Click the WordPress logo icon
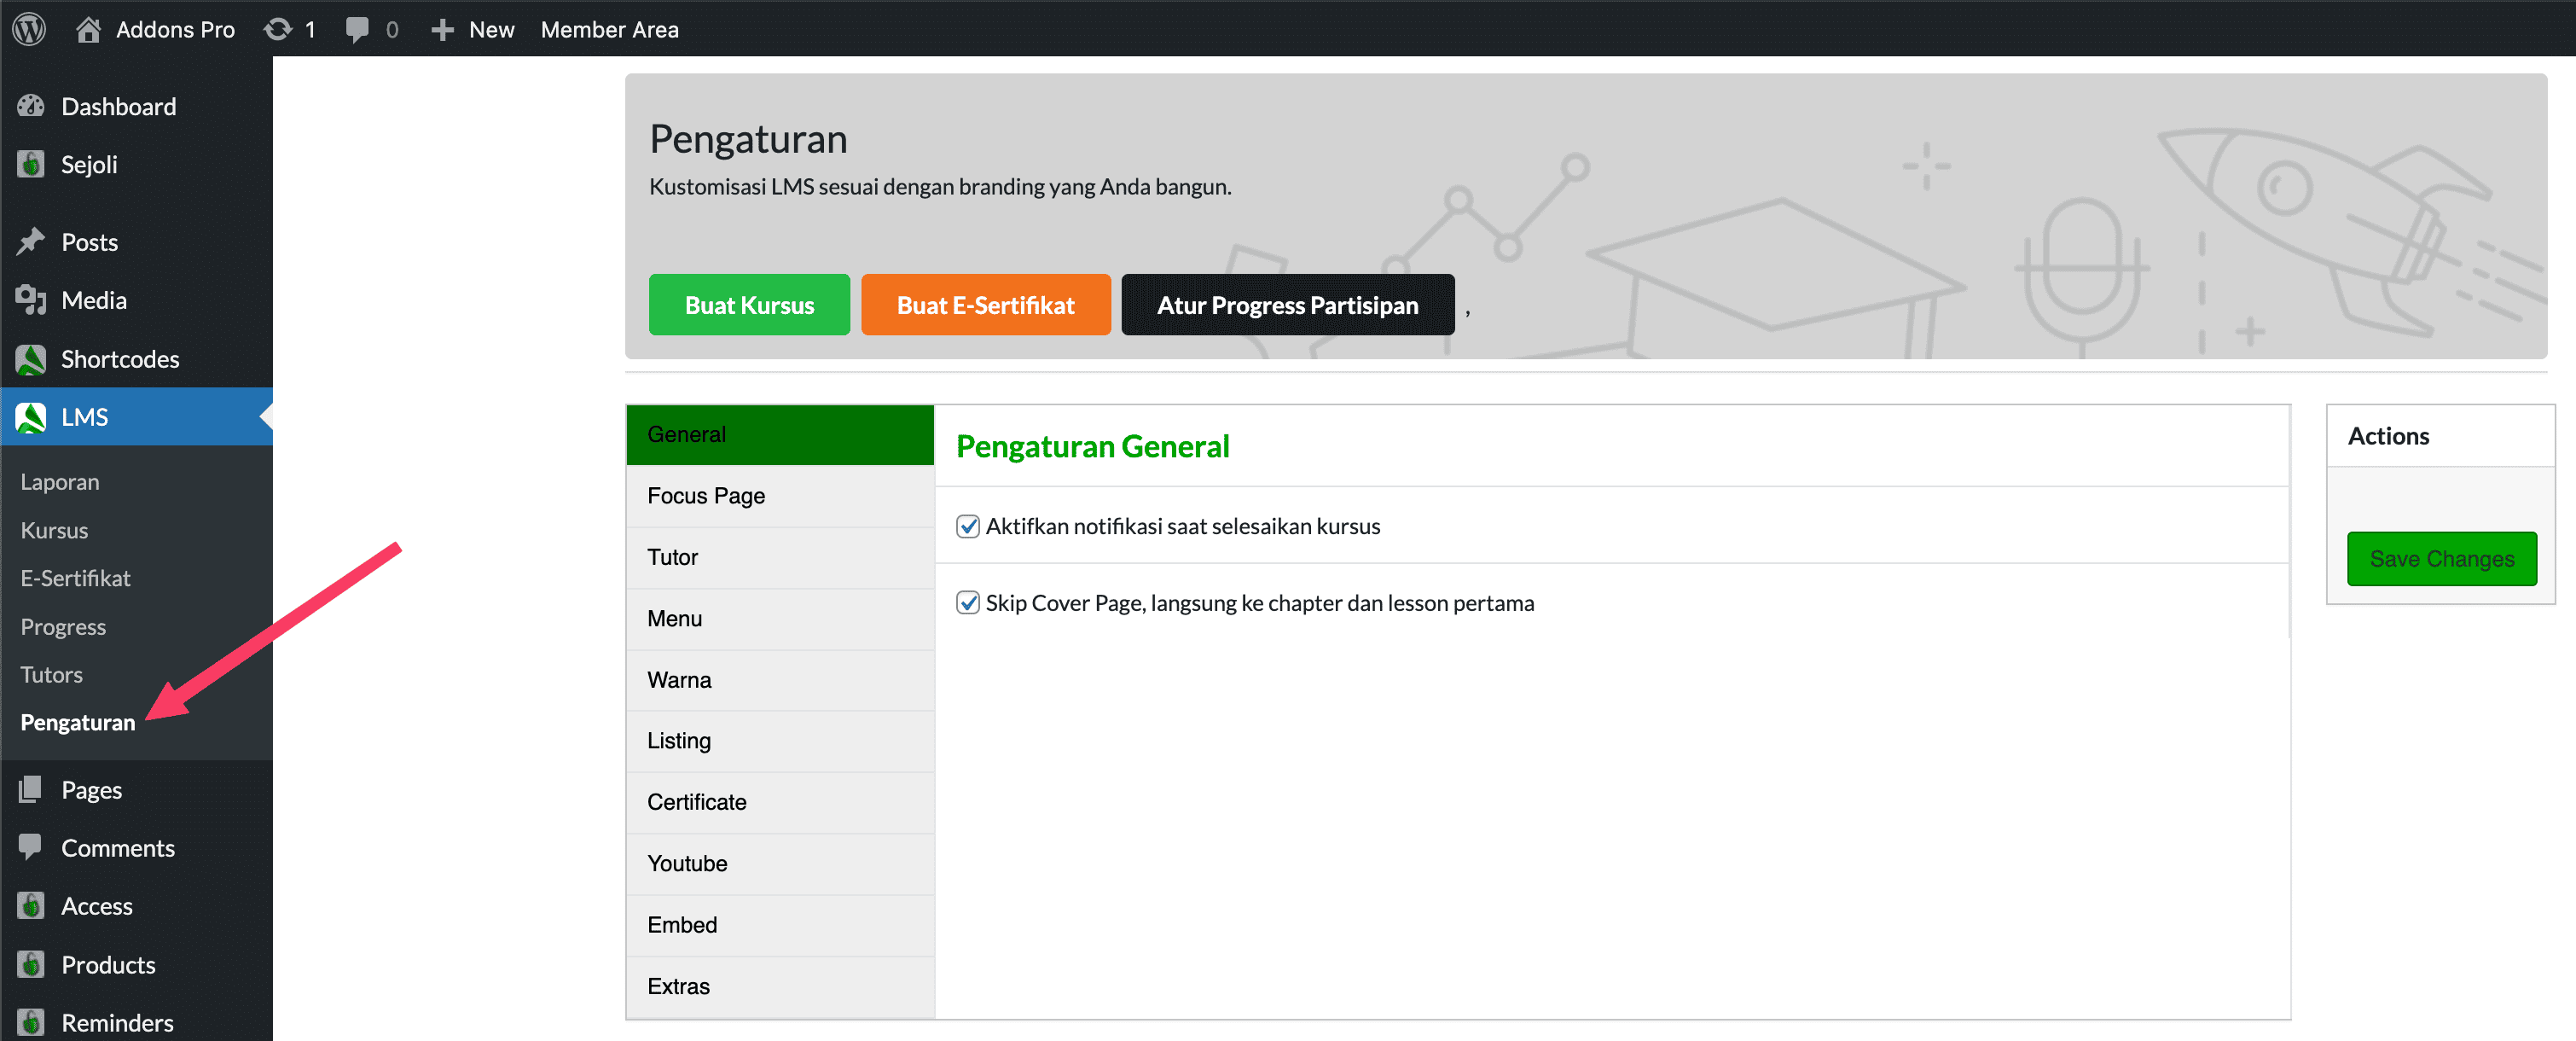Image resolution: width=2576 pixels, height=1041 pixels. (x=29, y=29)
